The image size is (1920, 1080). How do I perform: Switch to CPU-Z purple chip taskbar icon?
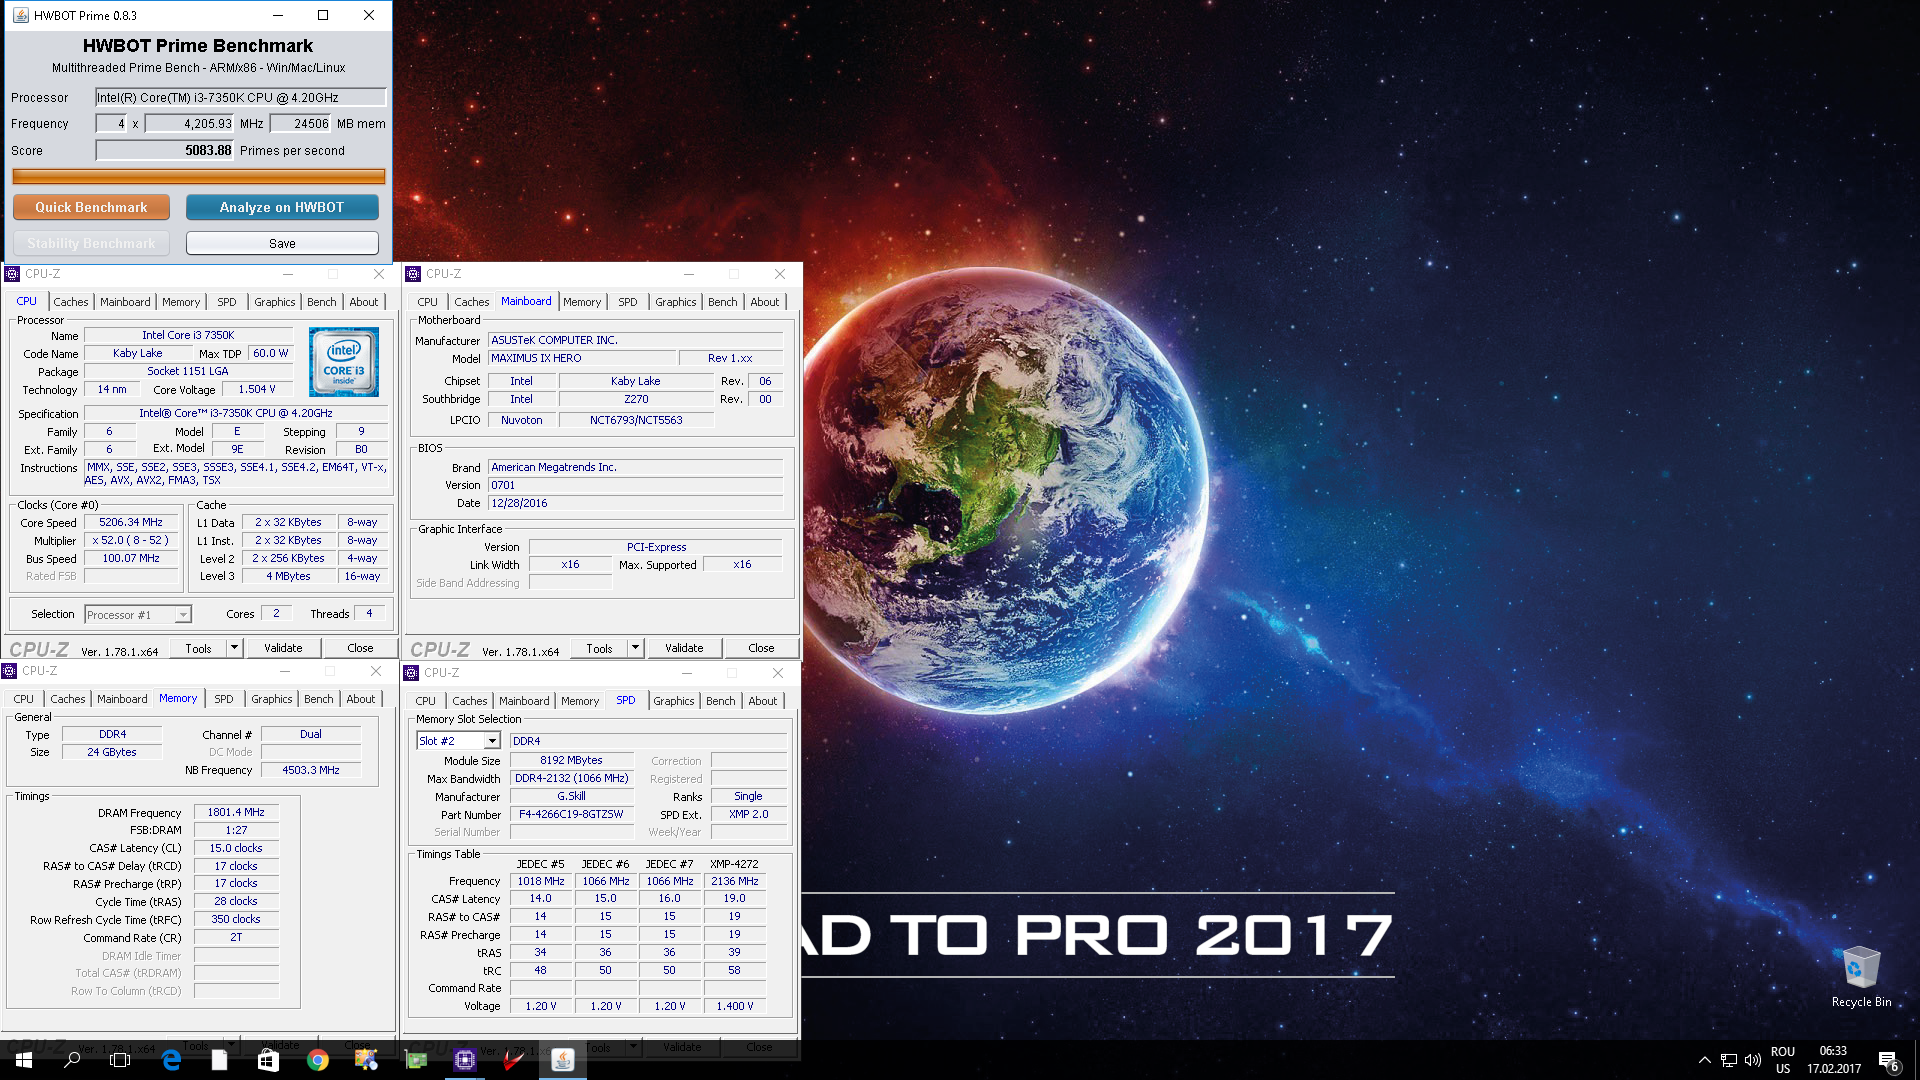tap(465, 1060)
